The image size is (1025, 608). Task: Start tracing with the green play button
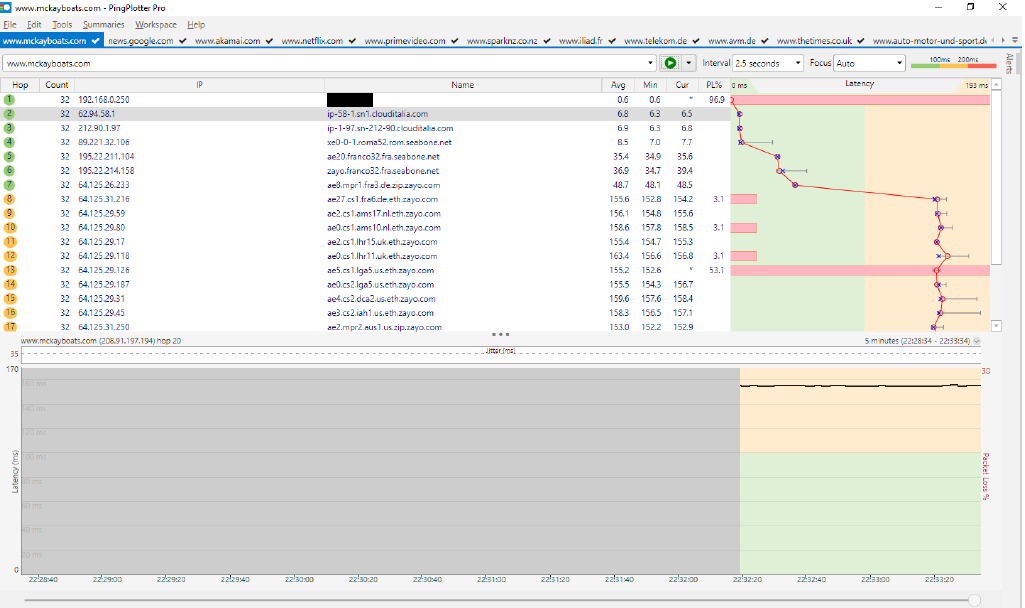[x=670, y=63]
